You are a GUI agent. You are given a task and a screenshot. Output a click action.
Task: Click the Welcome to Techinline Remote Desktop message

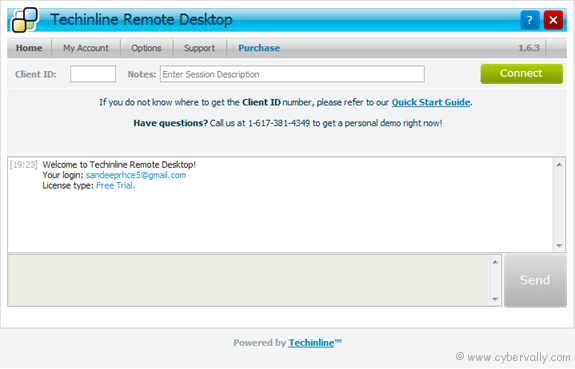point(119,165)
